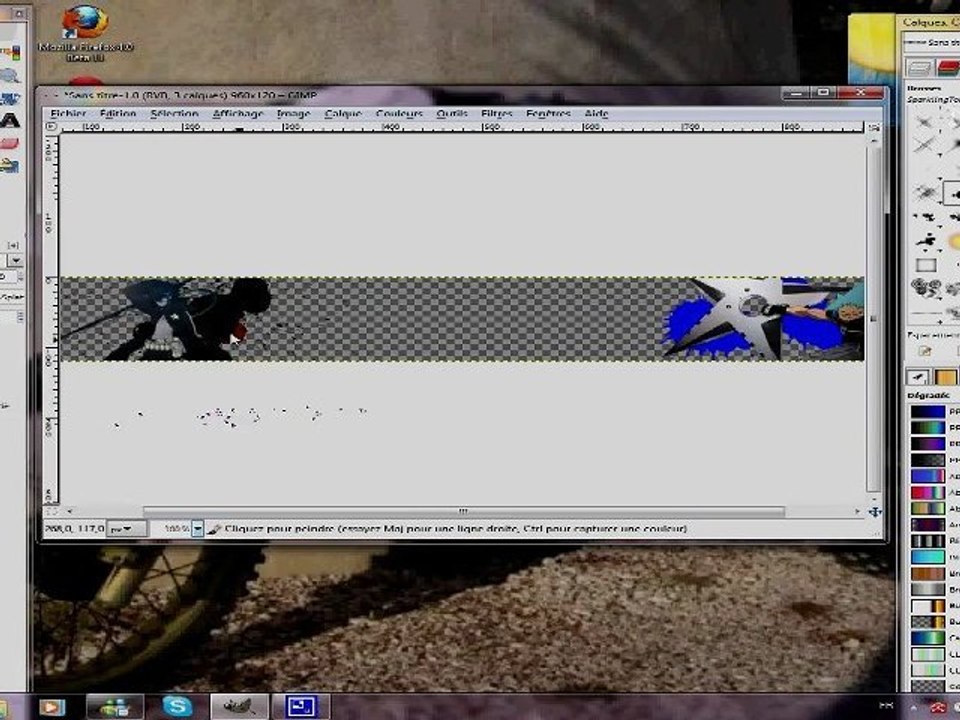This screenshot has width=960, height=720.
Task: Switch to the Brushes tab icon
Action: click(x=918, y=377)
